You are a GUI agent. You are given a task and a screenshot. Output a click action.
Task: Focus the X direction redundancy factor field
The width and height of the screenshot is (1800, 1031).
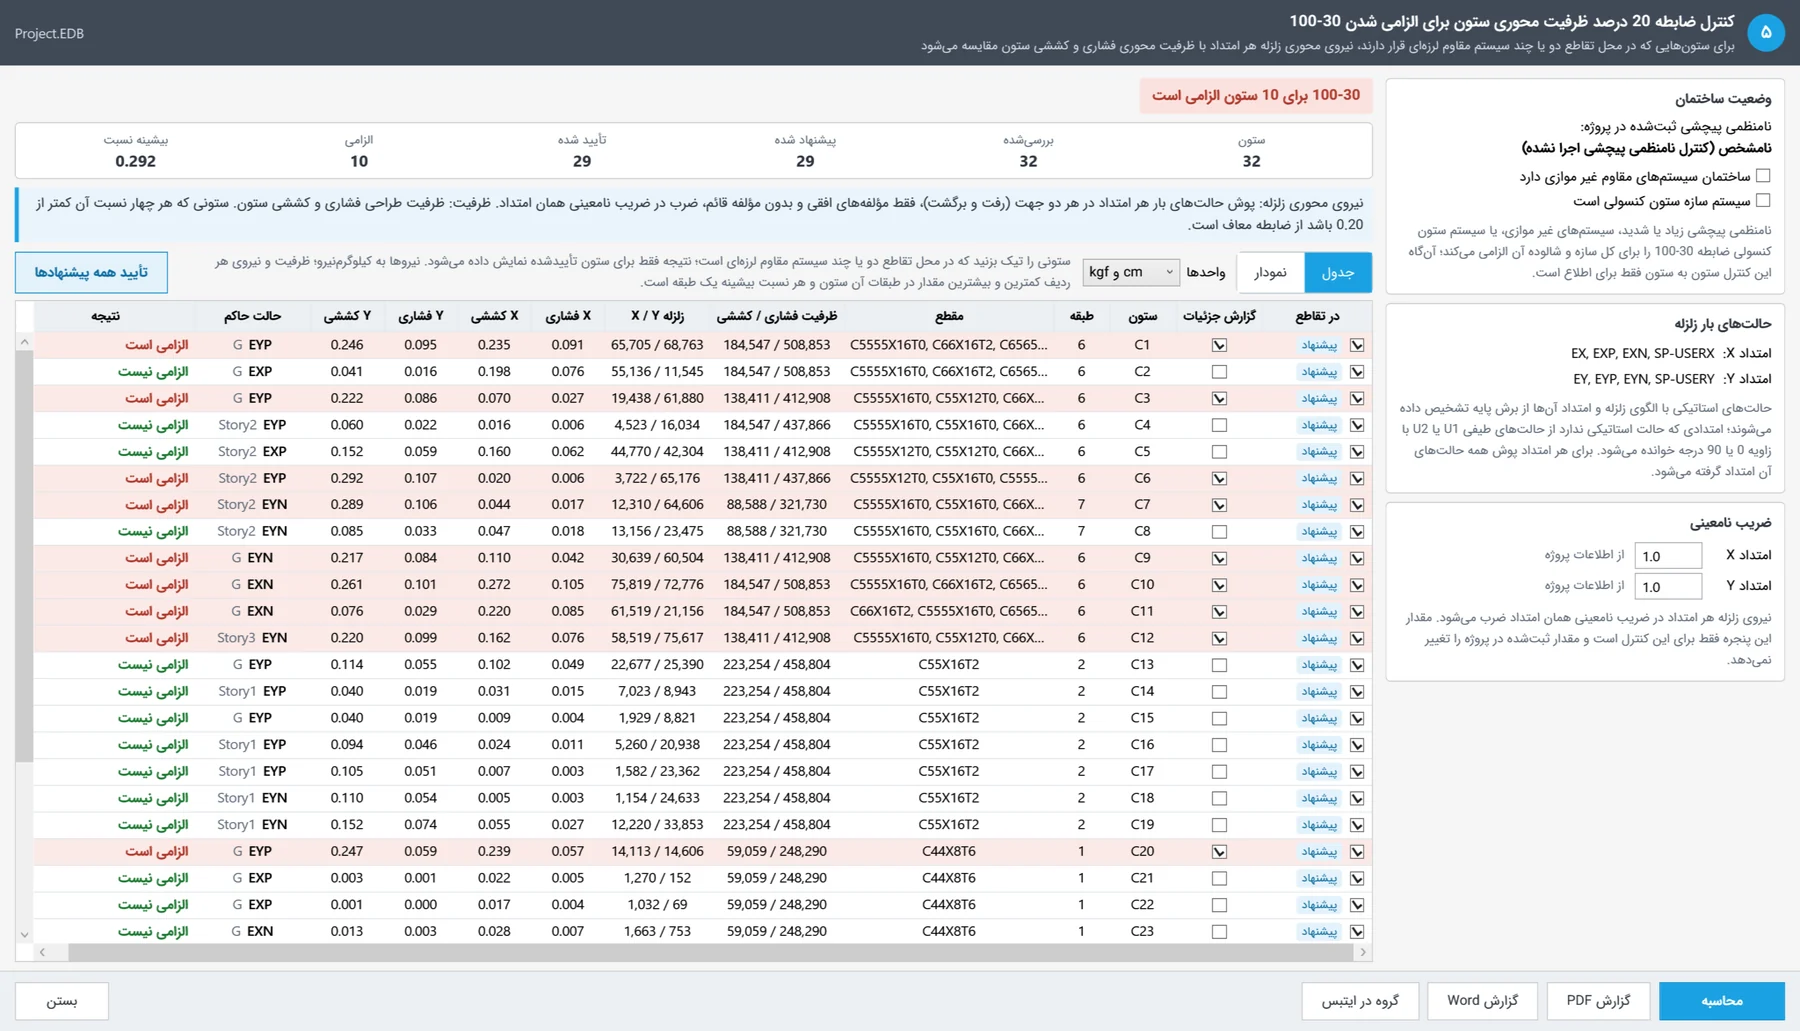(x=1668, y=556)
